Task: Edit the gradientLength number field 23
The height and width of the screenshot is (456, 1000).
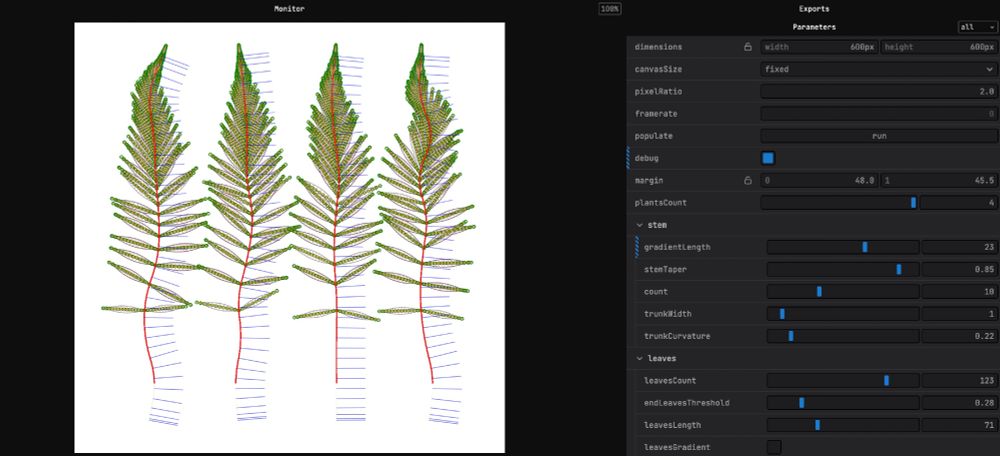Action: point(959,247)
